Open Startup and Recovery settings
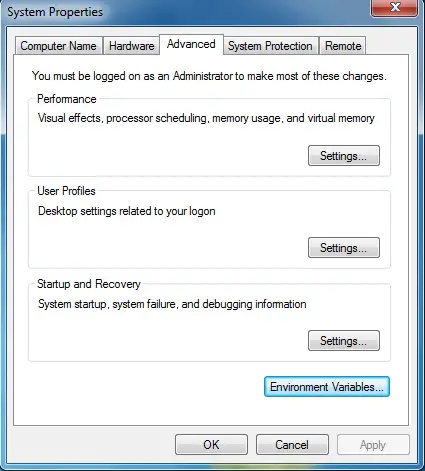Viewport: 425px width, 471px height. (344, 341)
